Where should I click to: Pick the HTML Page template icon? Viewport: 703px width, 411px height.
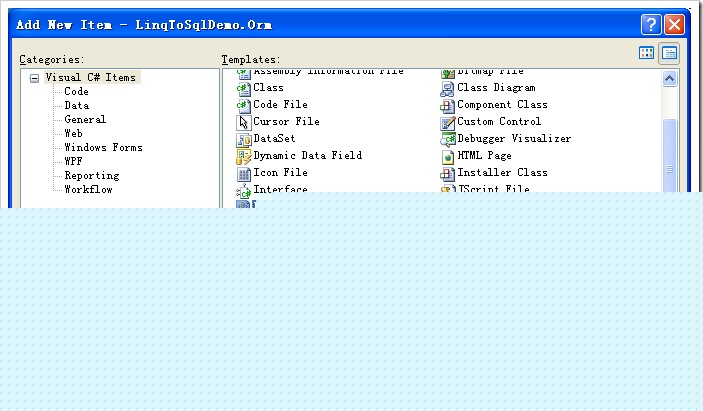point(447,156)
